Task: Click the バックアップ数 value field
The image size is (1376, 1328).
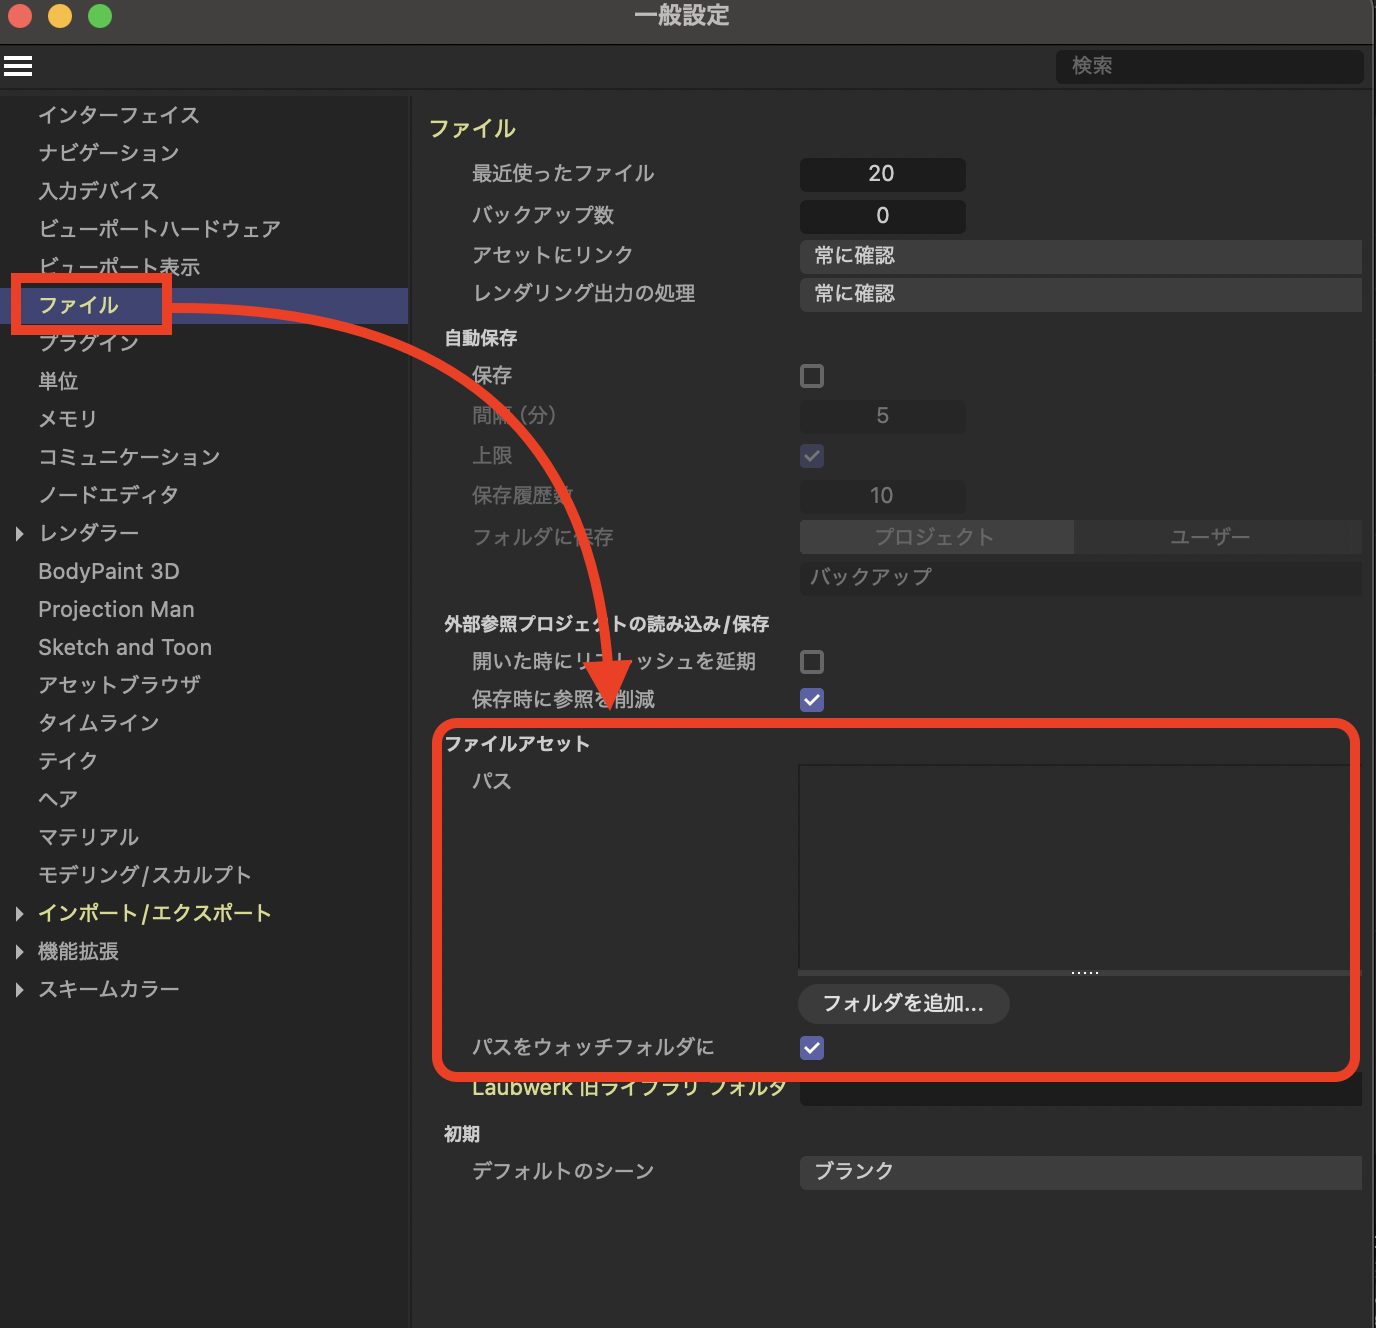Action: click(882, 216)
